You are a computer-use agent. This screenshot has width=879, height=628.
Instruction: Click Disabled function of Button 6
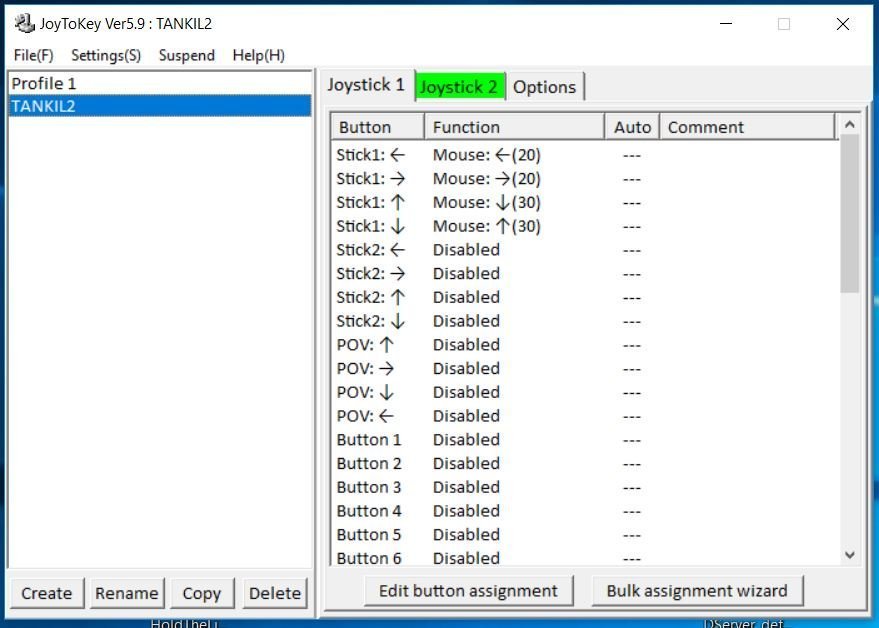(466, 558)
